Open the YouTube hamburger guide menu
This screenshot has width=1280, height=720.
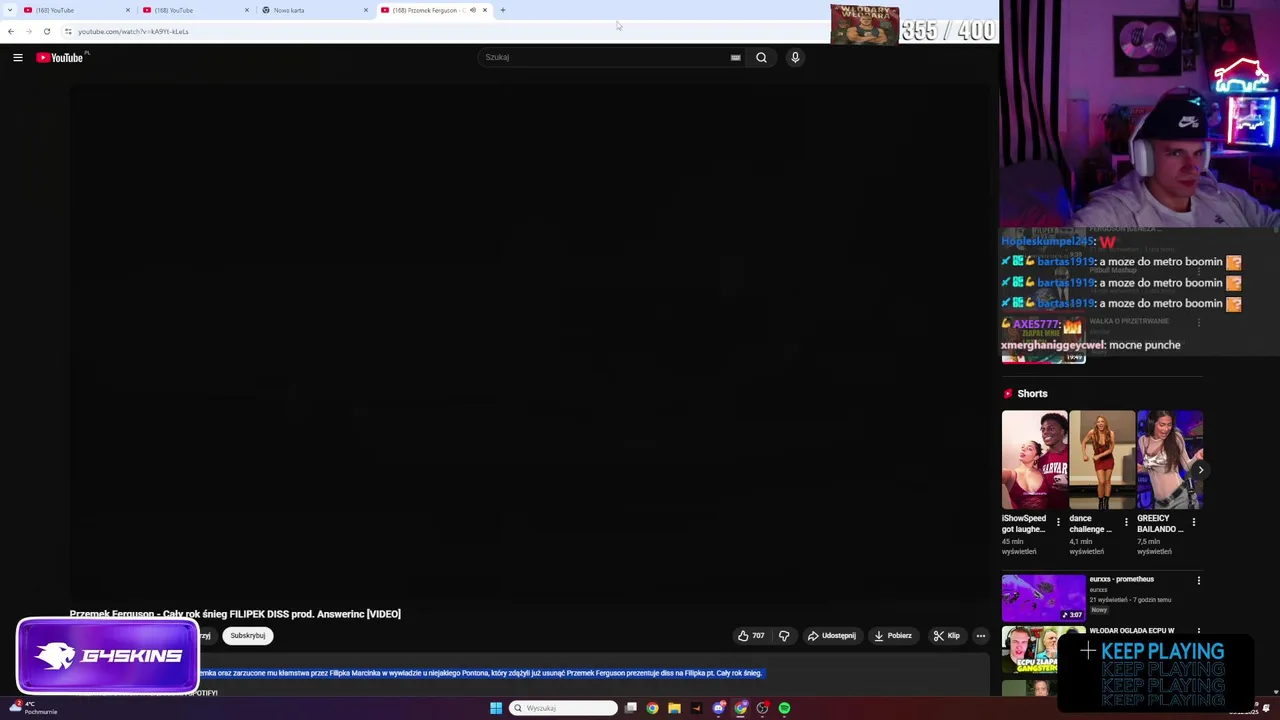(18, 58)
